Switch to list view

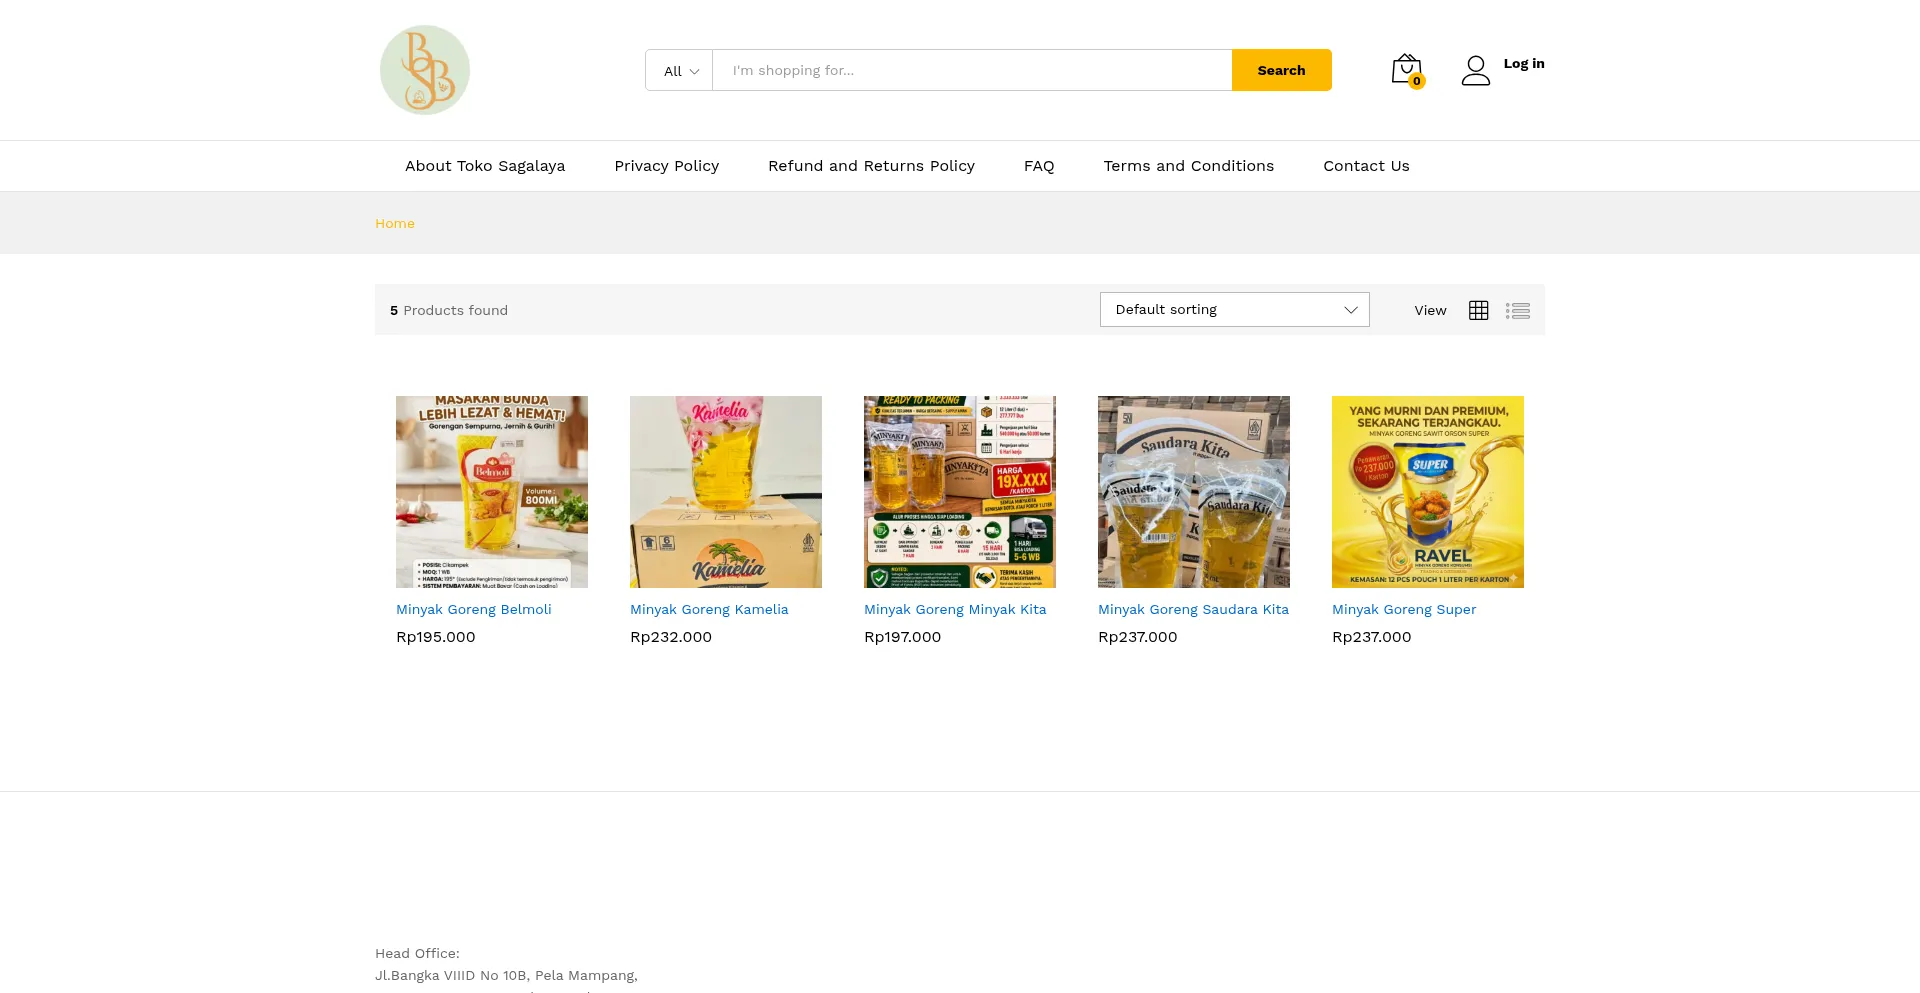[1518, 310]
